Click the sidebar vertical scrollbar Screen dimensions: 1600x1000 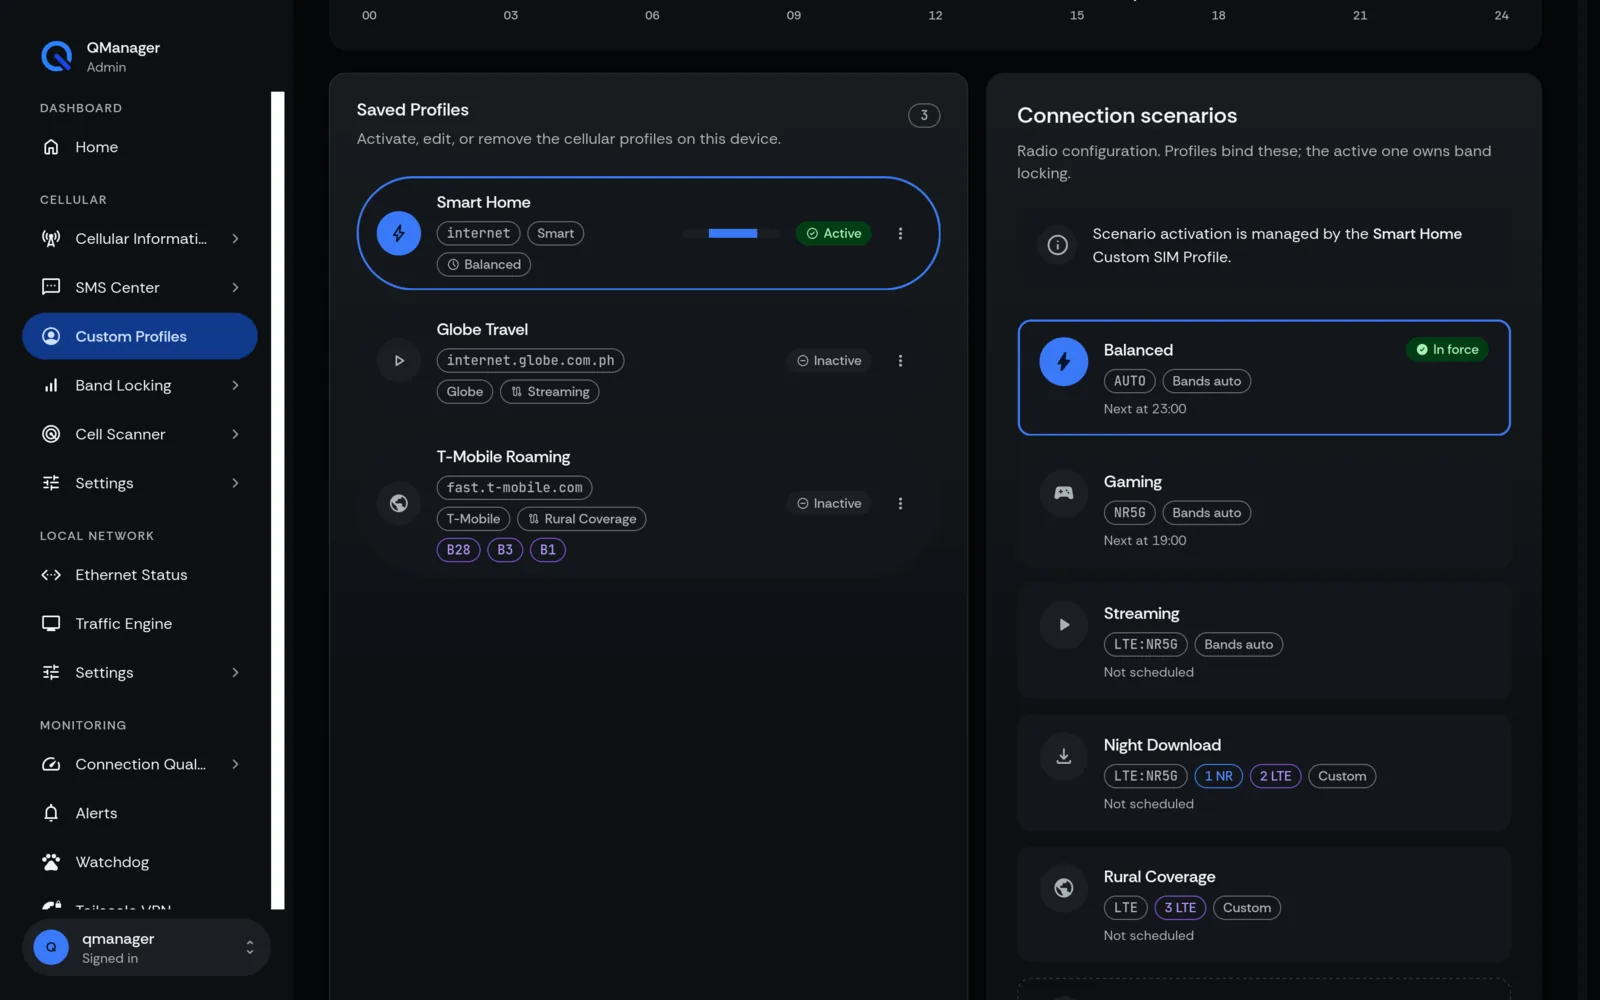coord(278,500)
